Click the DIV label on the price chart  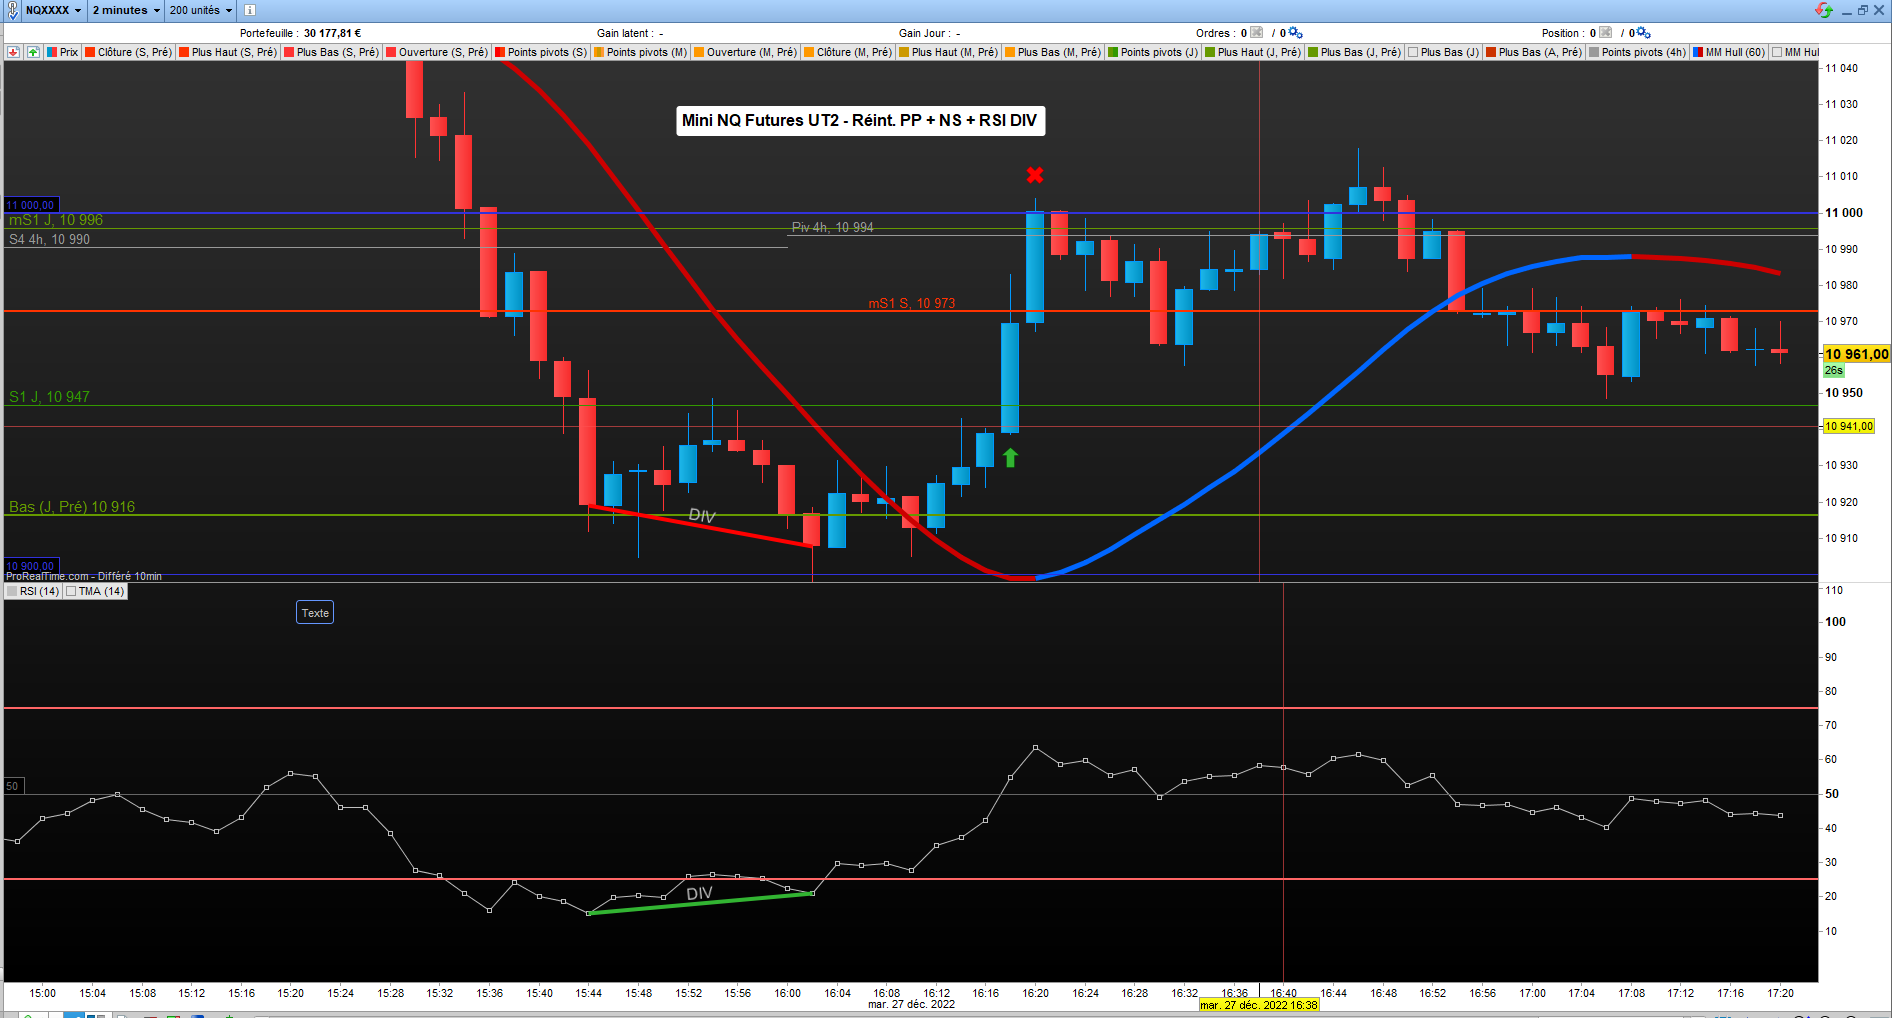click(702, 515)
